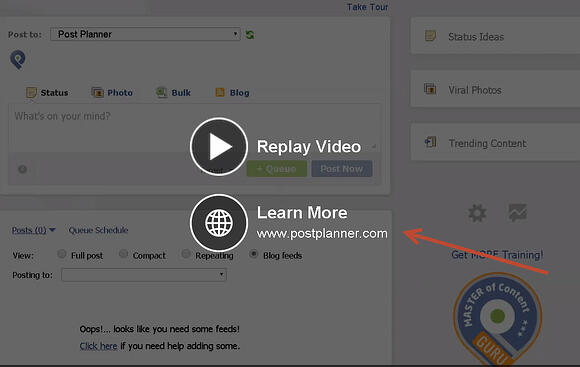Click the chart analytics icon beside the gear
This screenshot has height=367, width=580.
tap(517, 213)
